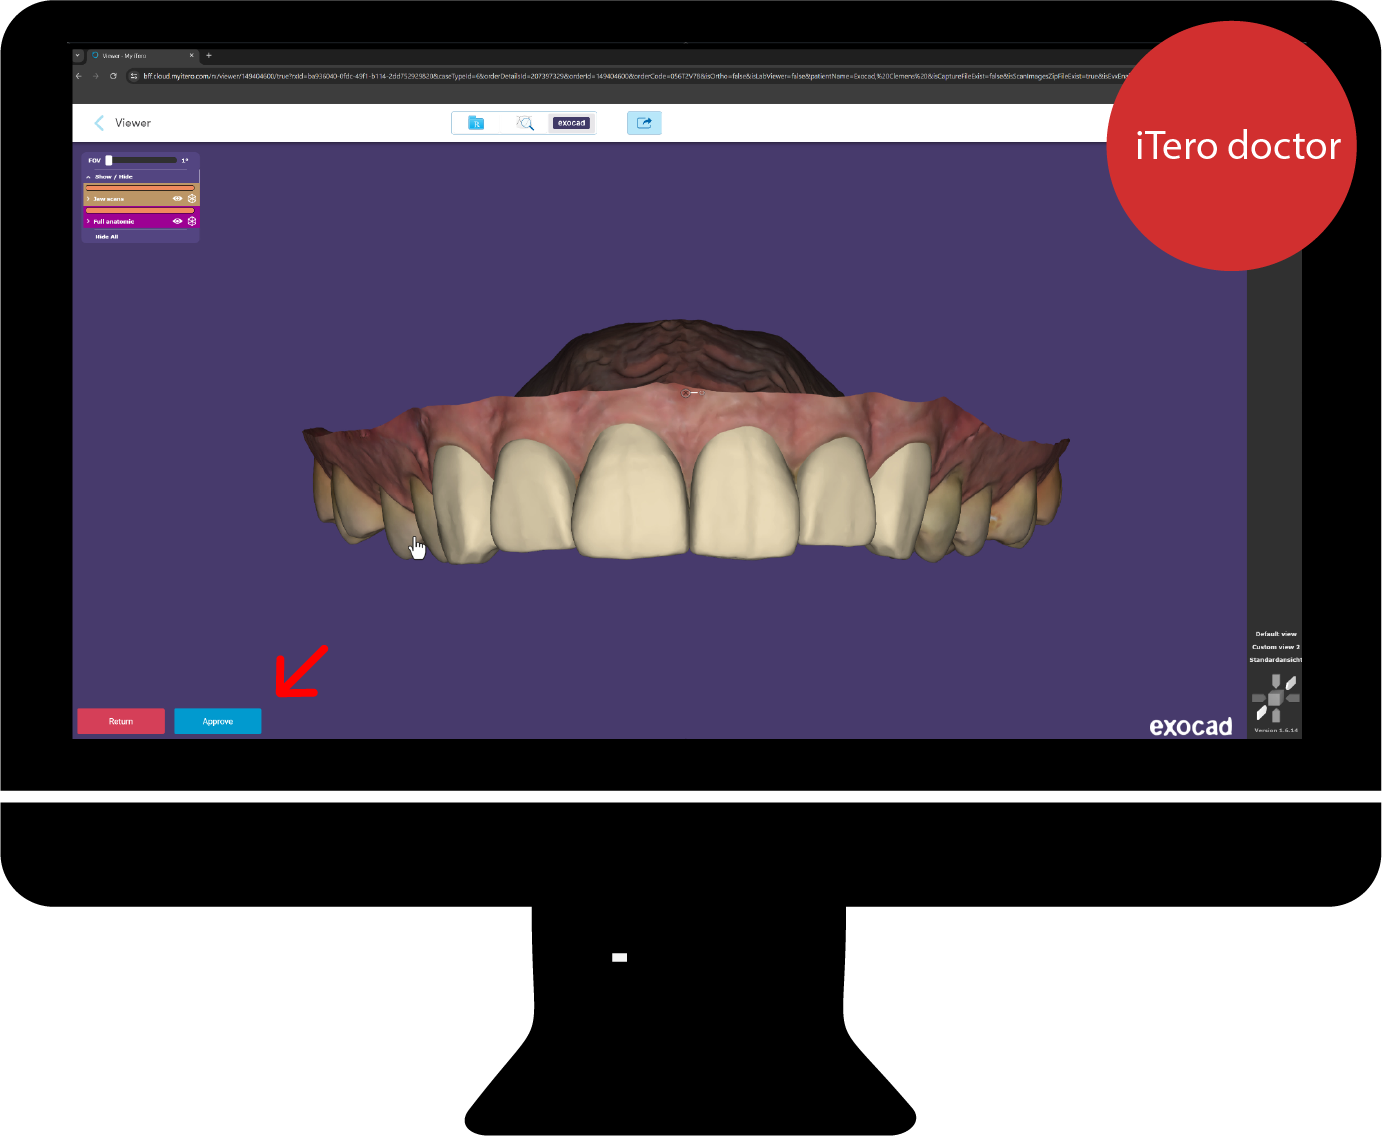Open the Rx folder icon in viewer toolbar

[476, 123]
